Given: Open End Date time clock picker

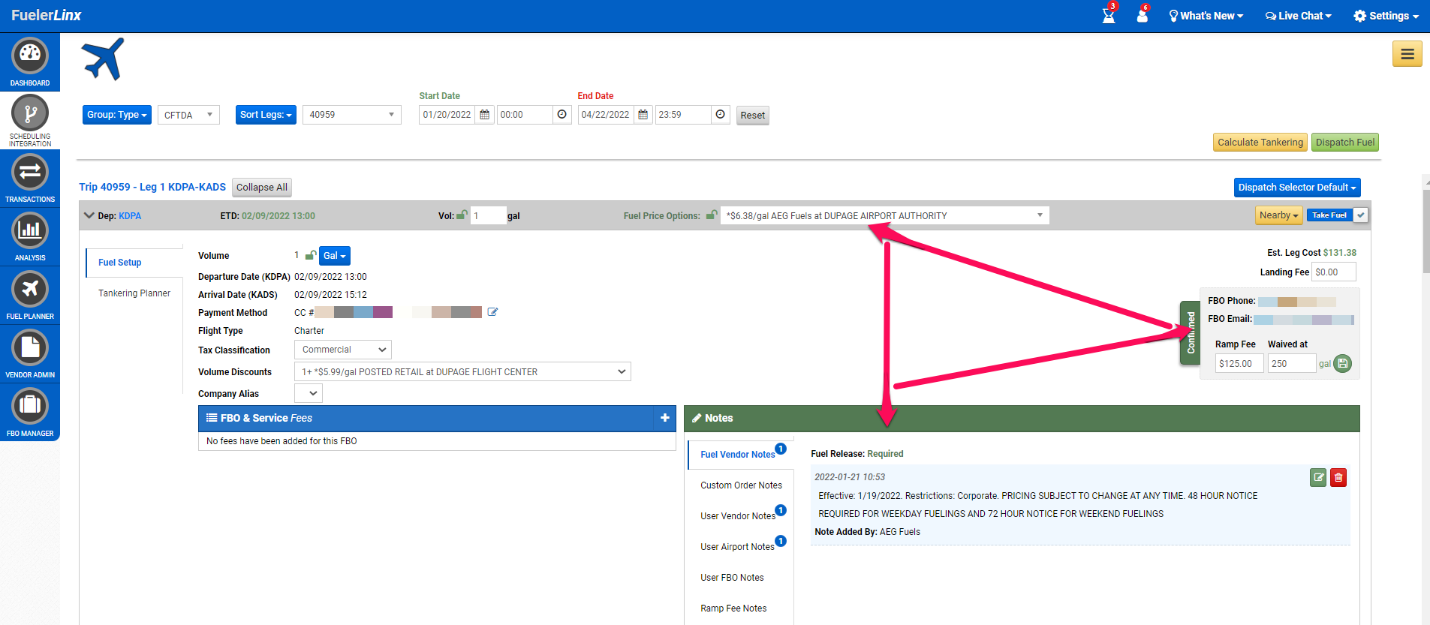Looking at the screenshot, I should (721, 115).
